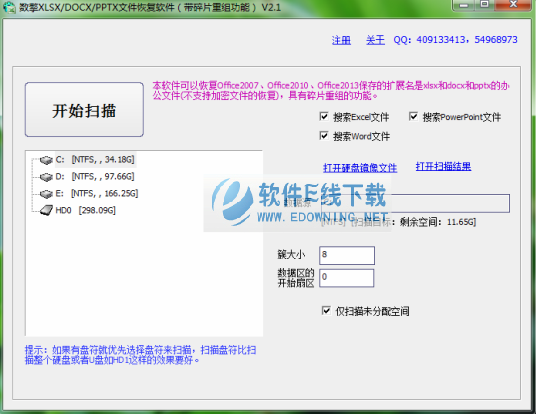Viewport: 536px width, 414px height.
Task: Click the 簇大小 cluster size input field
Action: coord(347,255)
